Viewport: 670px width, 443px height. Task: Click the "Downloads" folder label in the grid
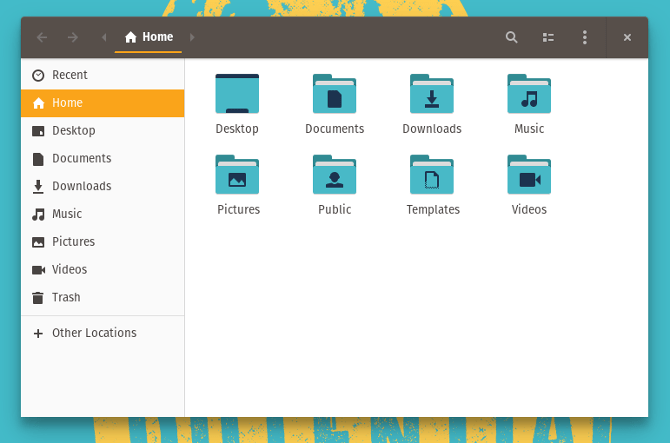(x=432, y=129)
